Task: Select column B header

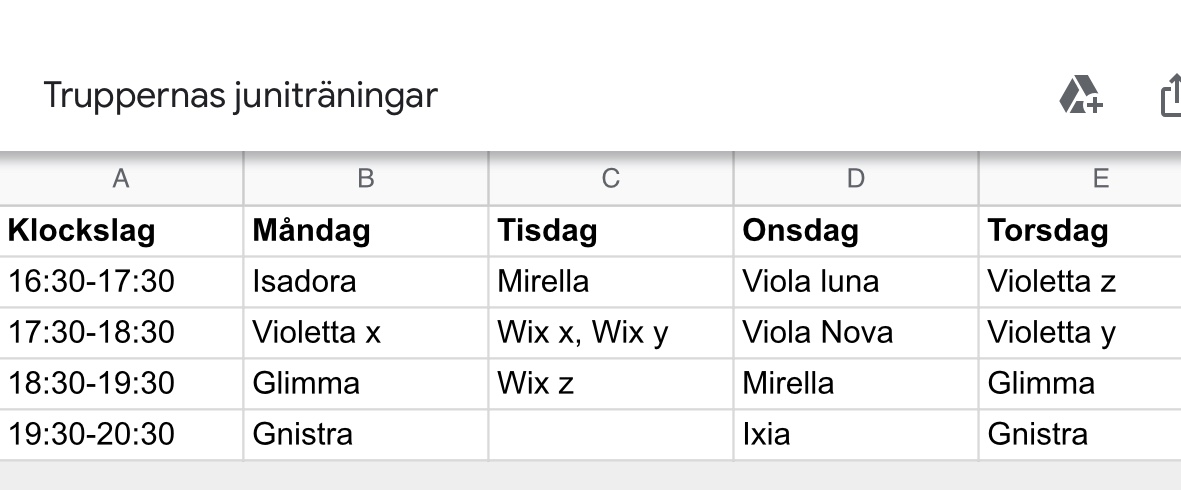Action: [366, 179]
